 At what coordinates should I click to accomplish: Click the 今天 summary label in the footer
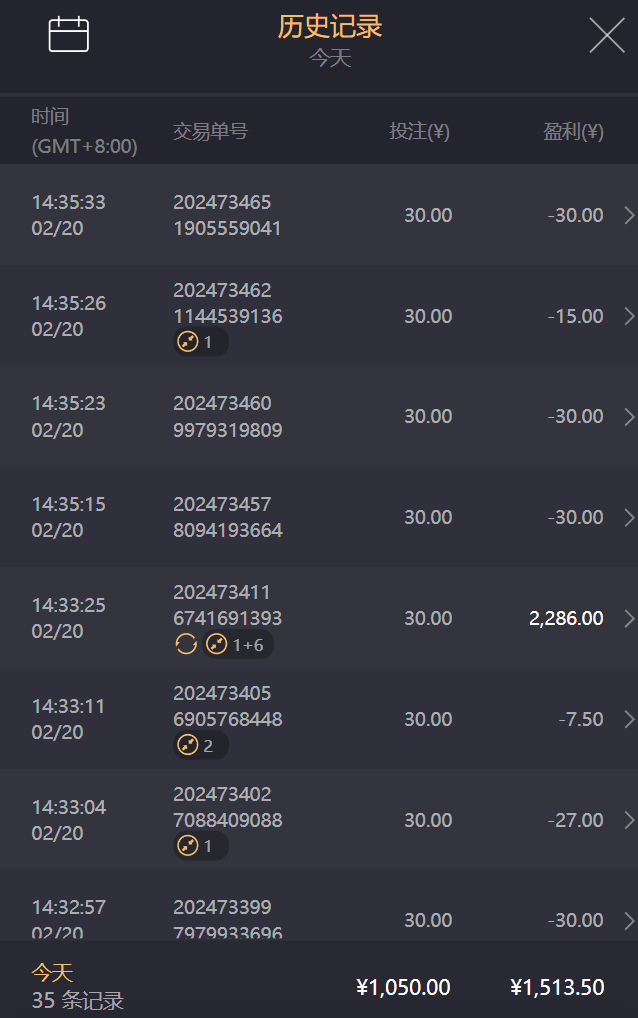click(x=52, y=972)
